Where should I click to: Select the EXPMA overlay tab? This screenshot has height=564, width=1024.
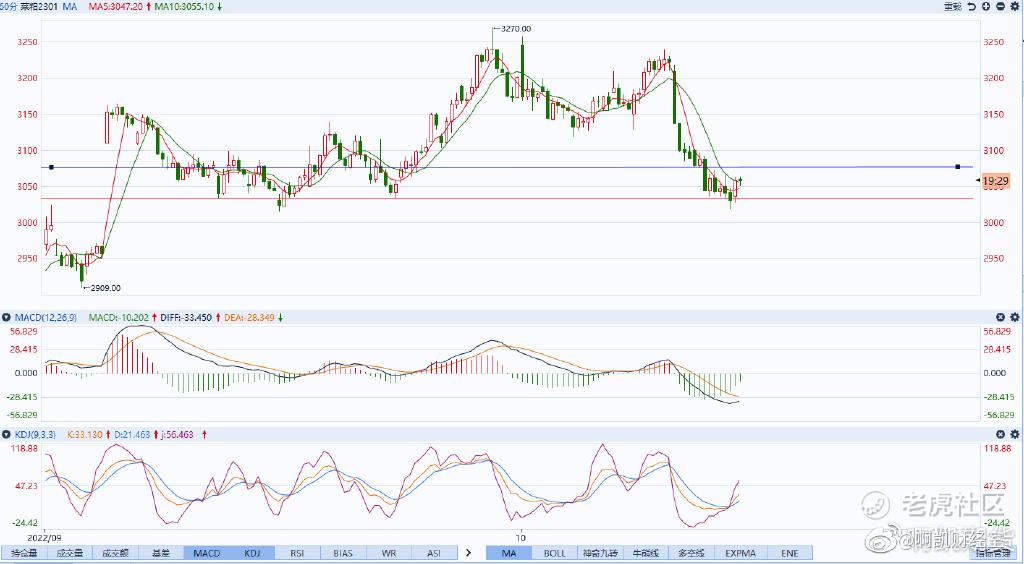click(x=741, y=553)
